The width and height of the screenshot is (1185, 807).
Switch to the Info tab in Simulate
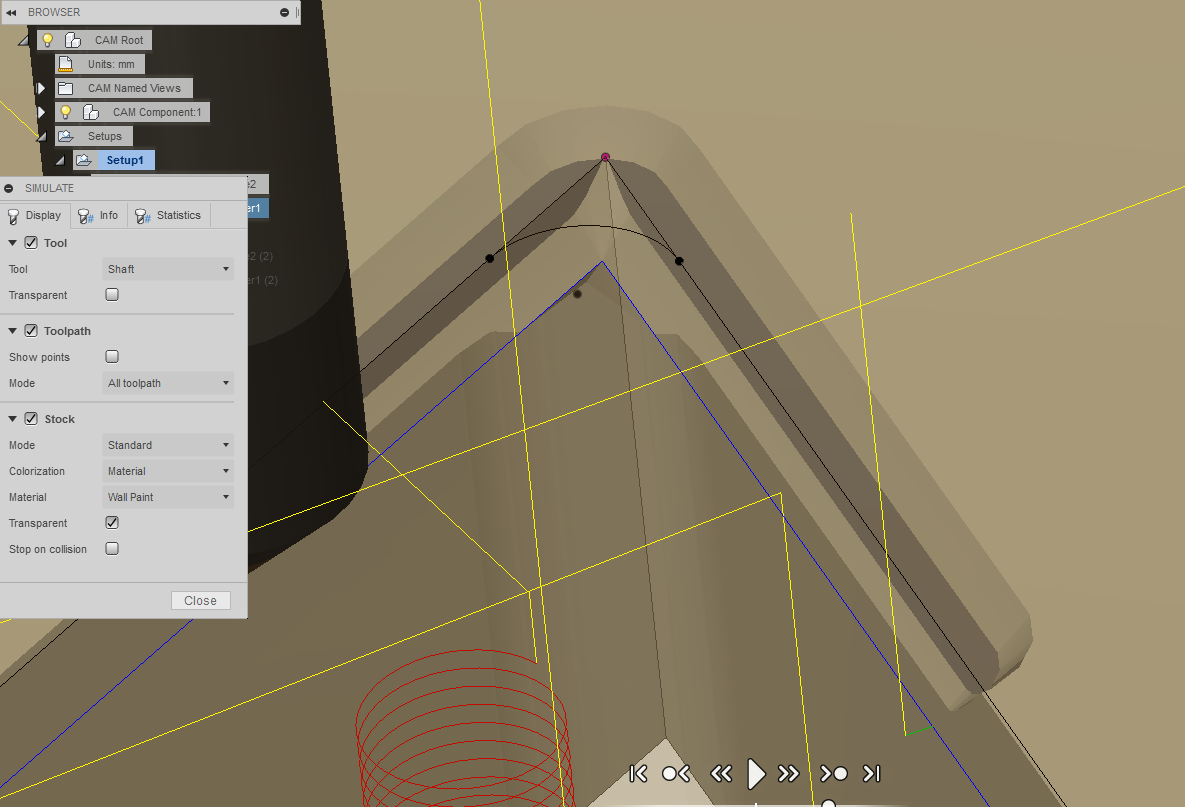coord(98,215)
